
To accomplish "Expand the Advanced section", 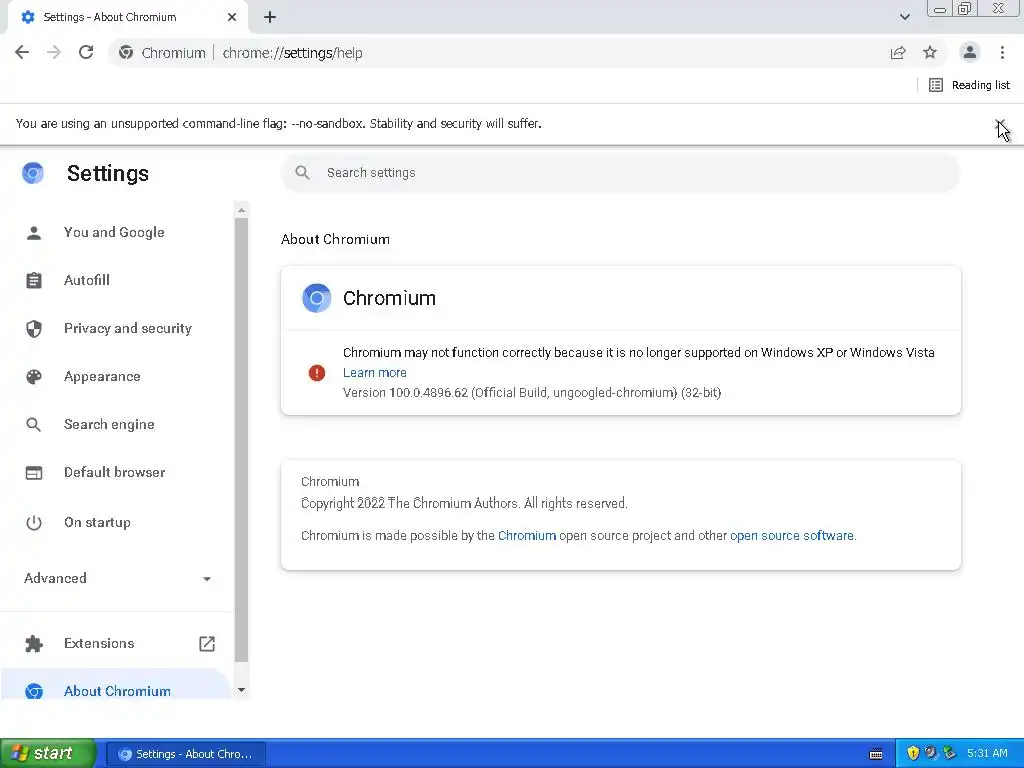I will (116, 578).
